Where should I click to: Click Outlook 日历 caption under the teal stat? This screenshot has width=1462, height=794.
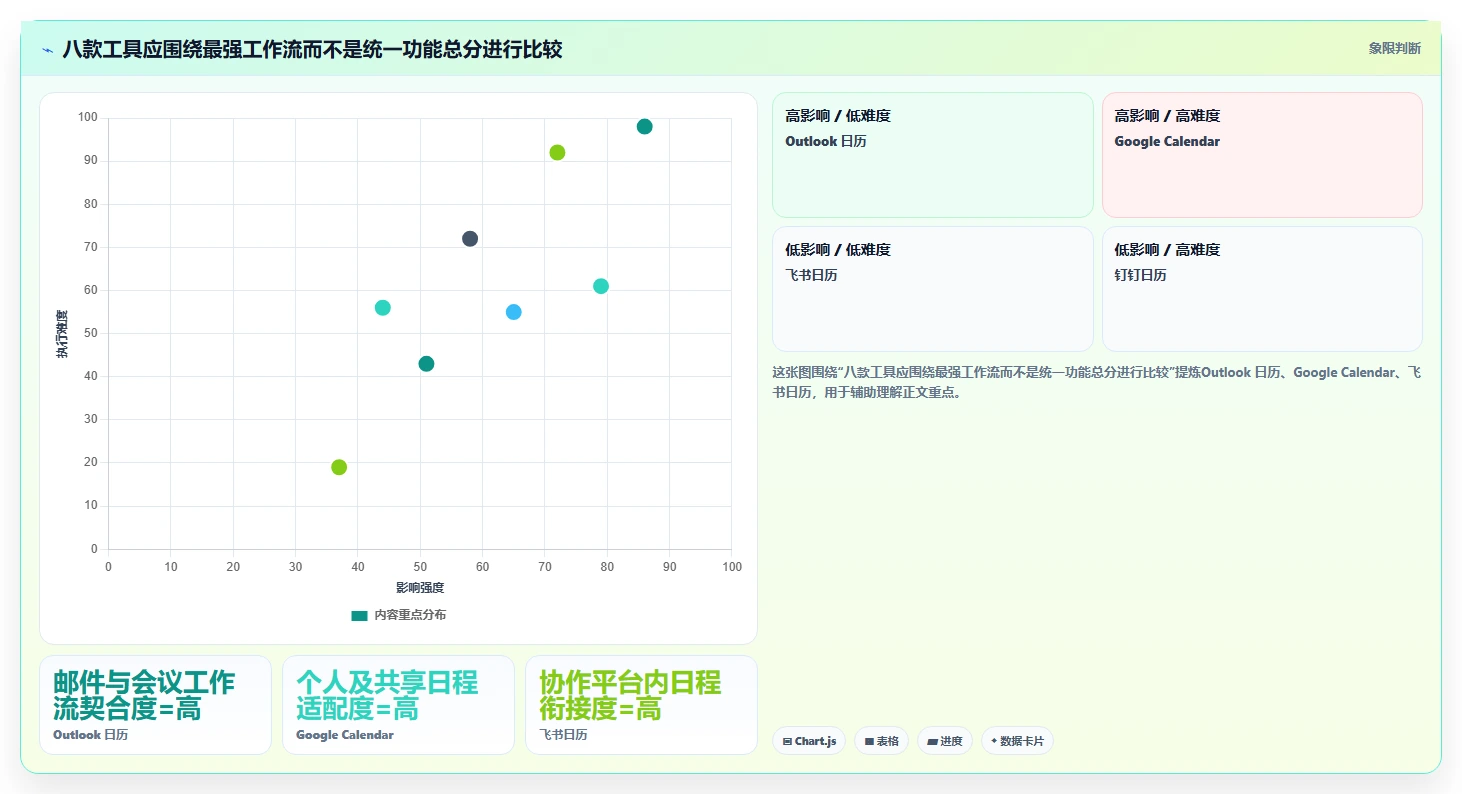tap(91, 735)
